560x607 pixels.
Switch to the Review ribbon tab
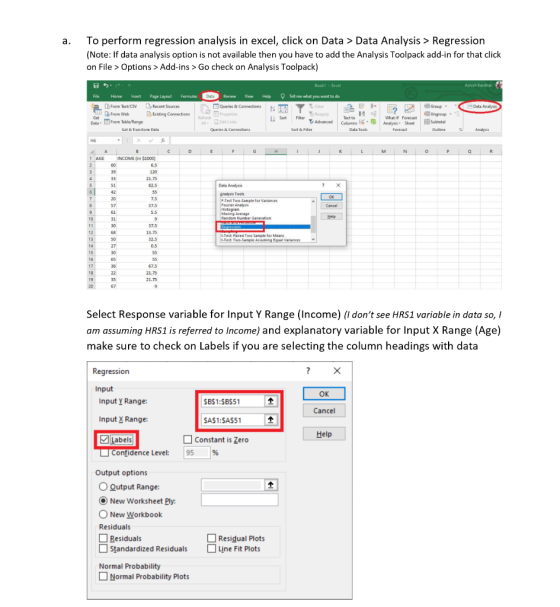click(229, 96)
